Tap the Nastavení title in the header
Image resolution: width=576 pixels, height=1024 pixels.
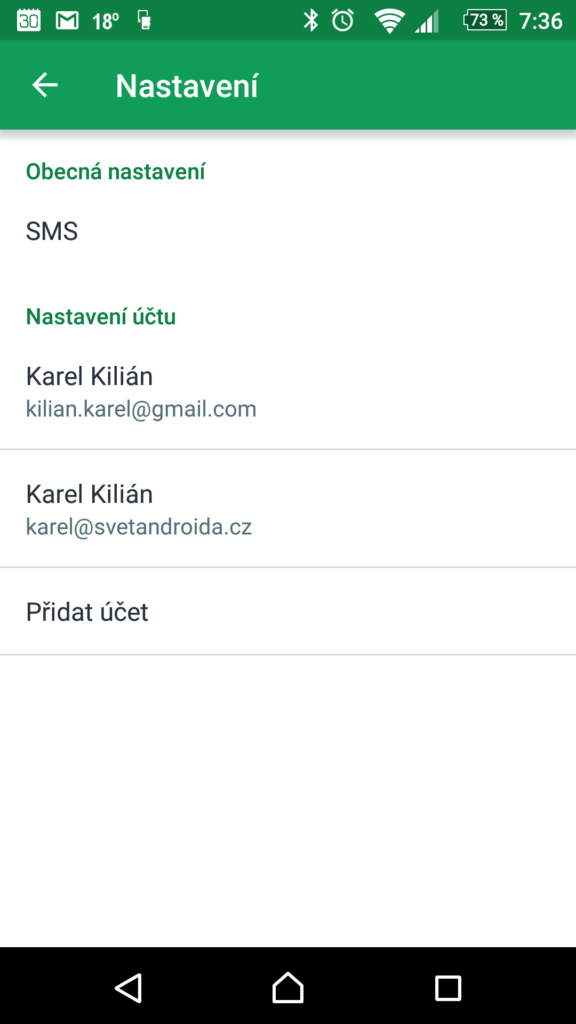tap(187, 86)
